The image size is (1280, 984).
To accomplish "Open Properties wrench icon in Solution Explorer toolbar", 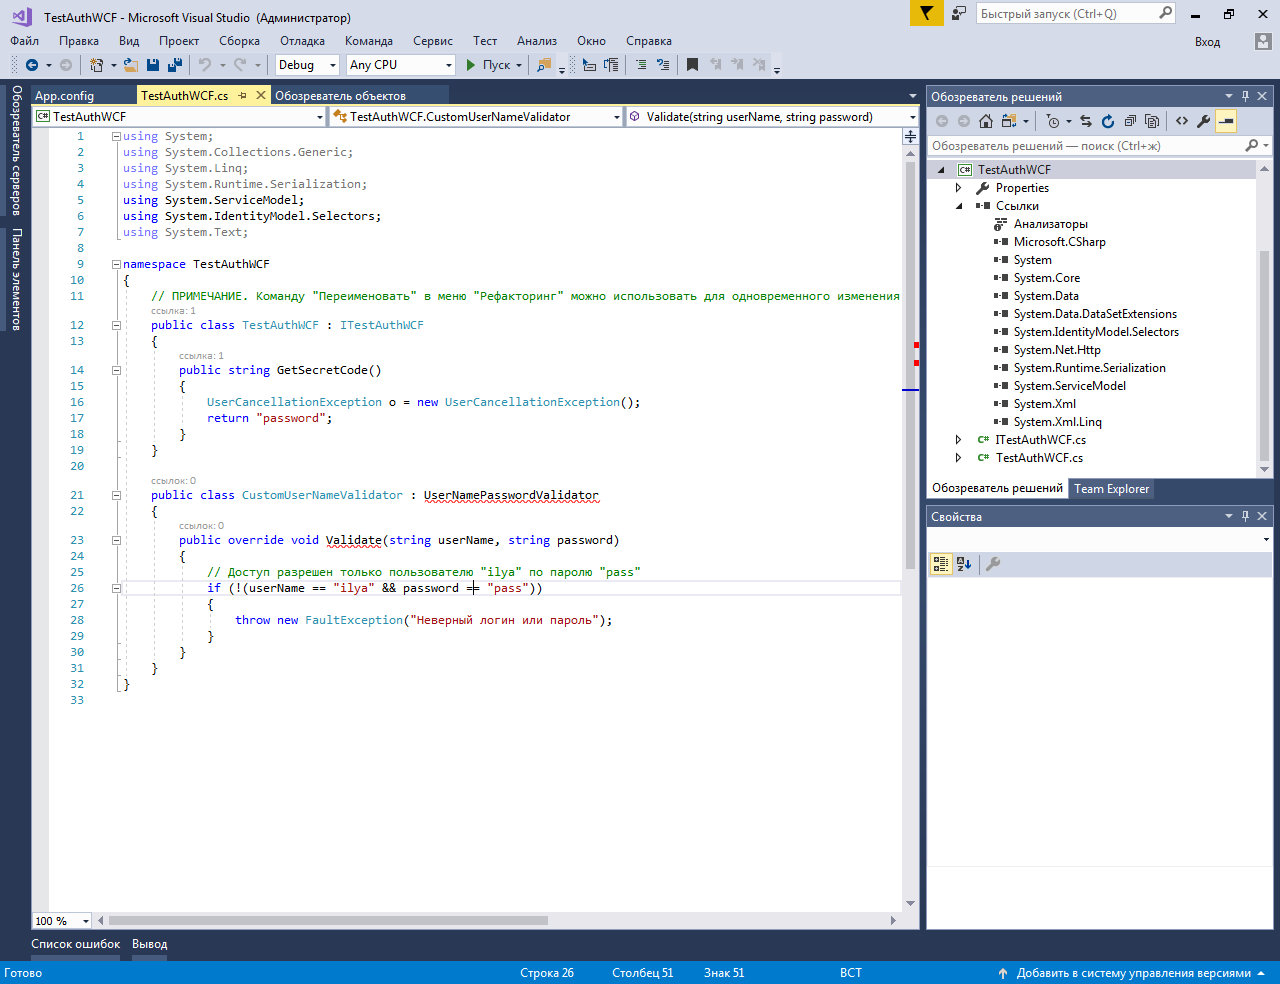I will click(x=1204, y=121).
